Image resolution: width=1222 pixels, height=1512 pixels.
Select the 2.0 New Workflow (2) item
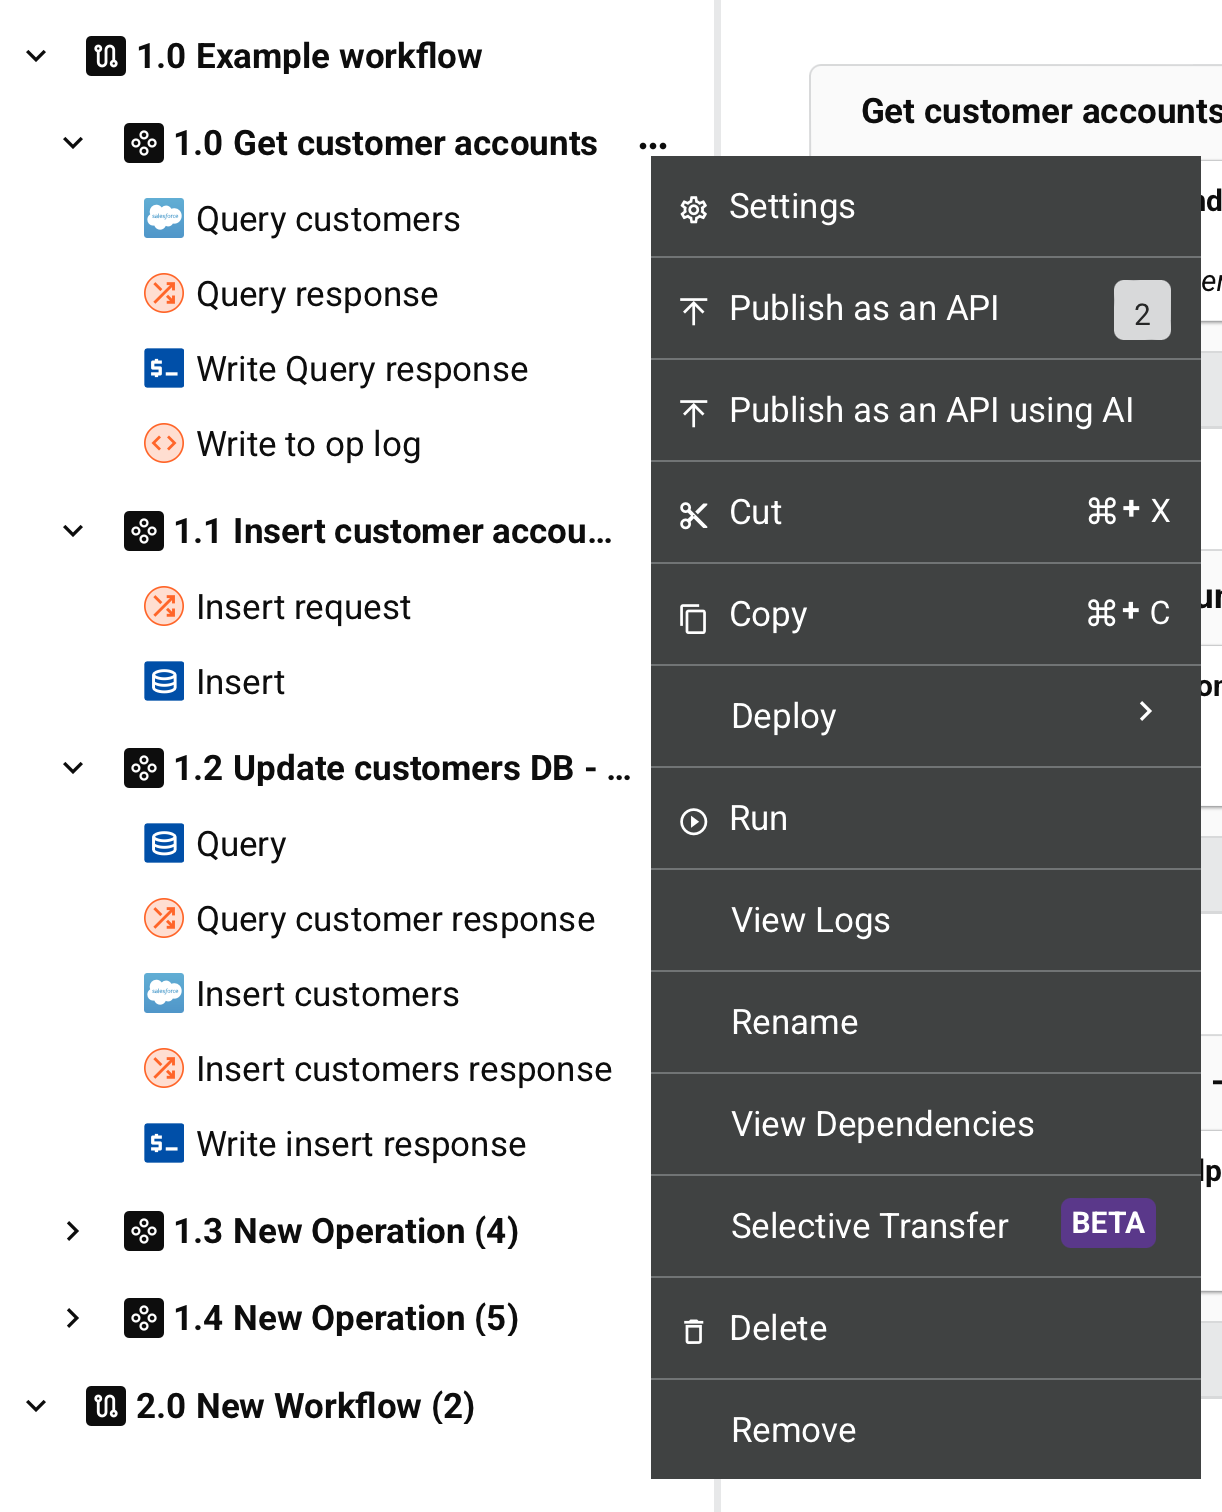click(x=305, y=1406)
